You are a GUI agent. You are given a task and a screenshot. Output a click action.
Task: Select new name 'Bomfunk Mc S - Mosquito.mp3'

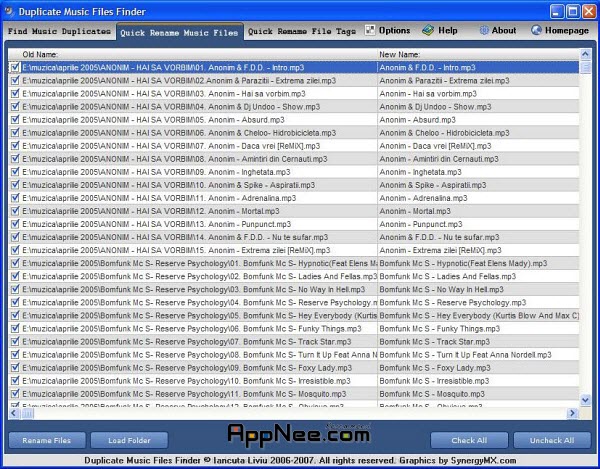[x=432, y=394]
